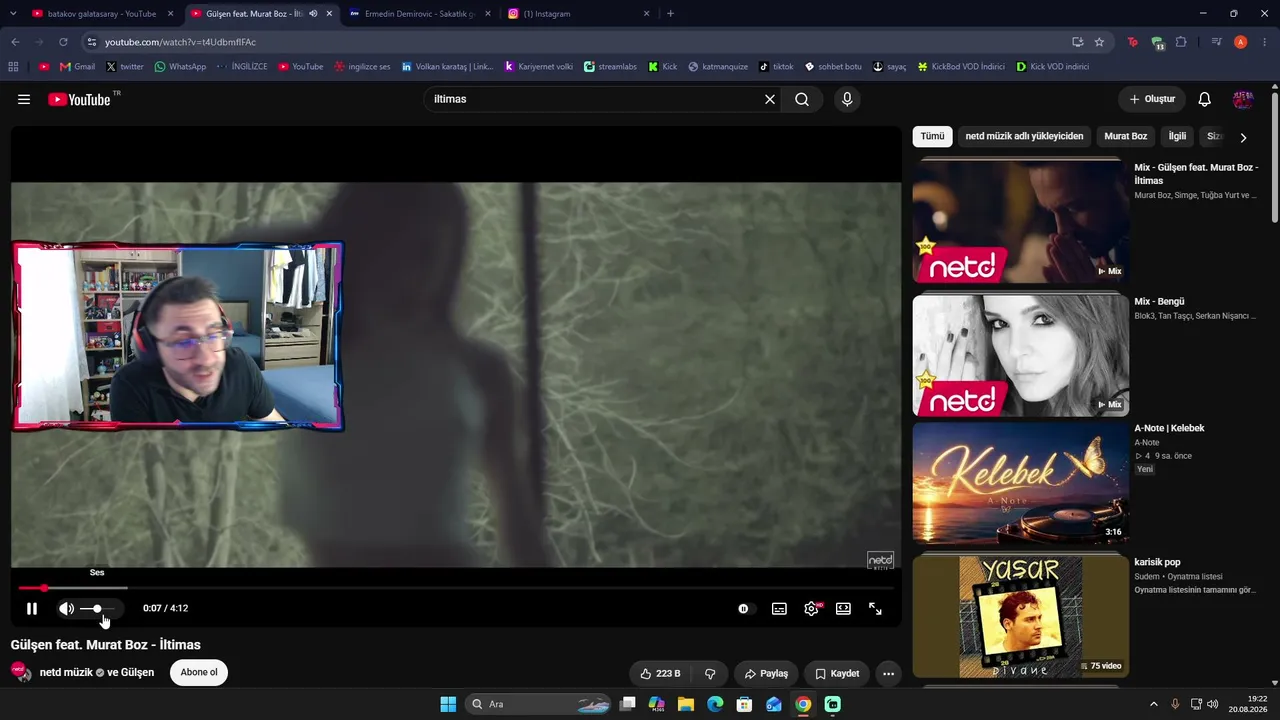Viewport: 1280px width, 720px height.
Task: Subscribe with the Abone ol button
Action: pyautogui.click(x=199, y=672)
